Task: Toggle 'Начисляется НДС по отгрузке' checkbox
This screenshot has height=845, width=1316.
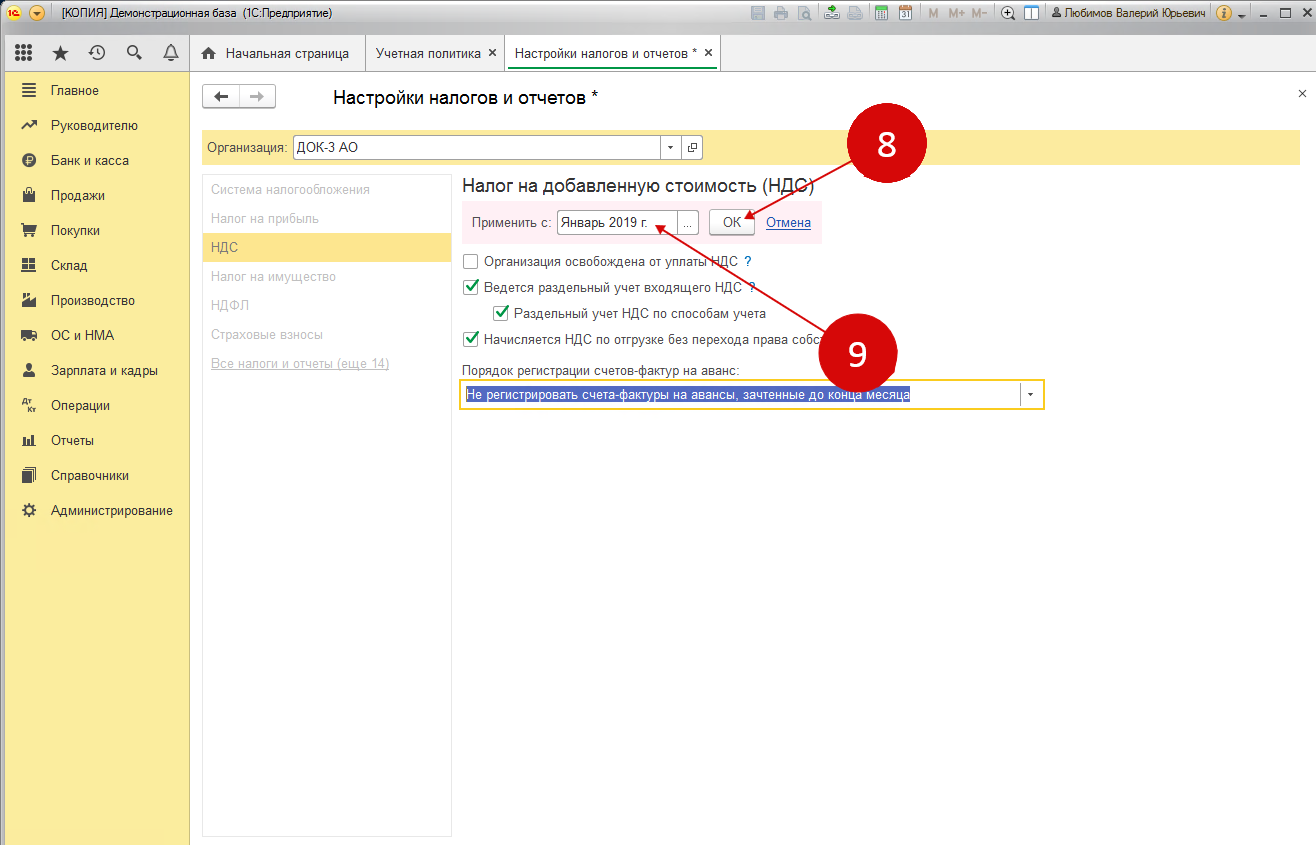Action: (471, 339)
